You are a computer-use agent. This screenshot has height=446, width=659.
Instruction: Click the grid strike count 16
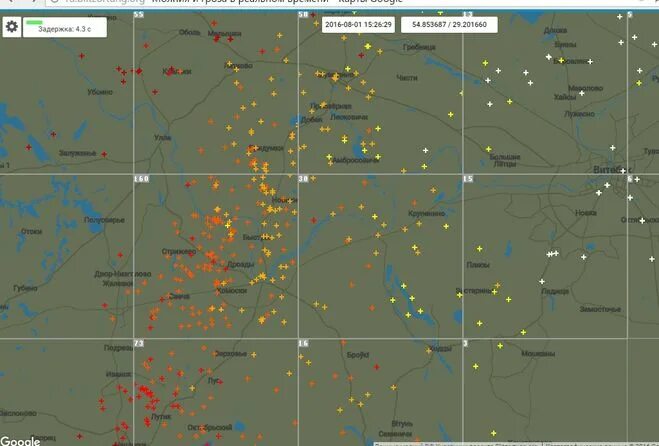point(303,343)
